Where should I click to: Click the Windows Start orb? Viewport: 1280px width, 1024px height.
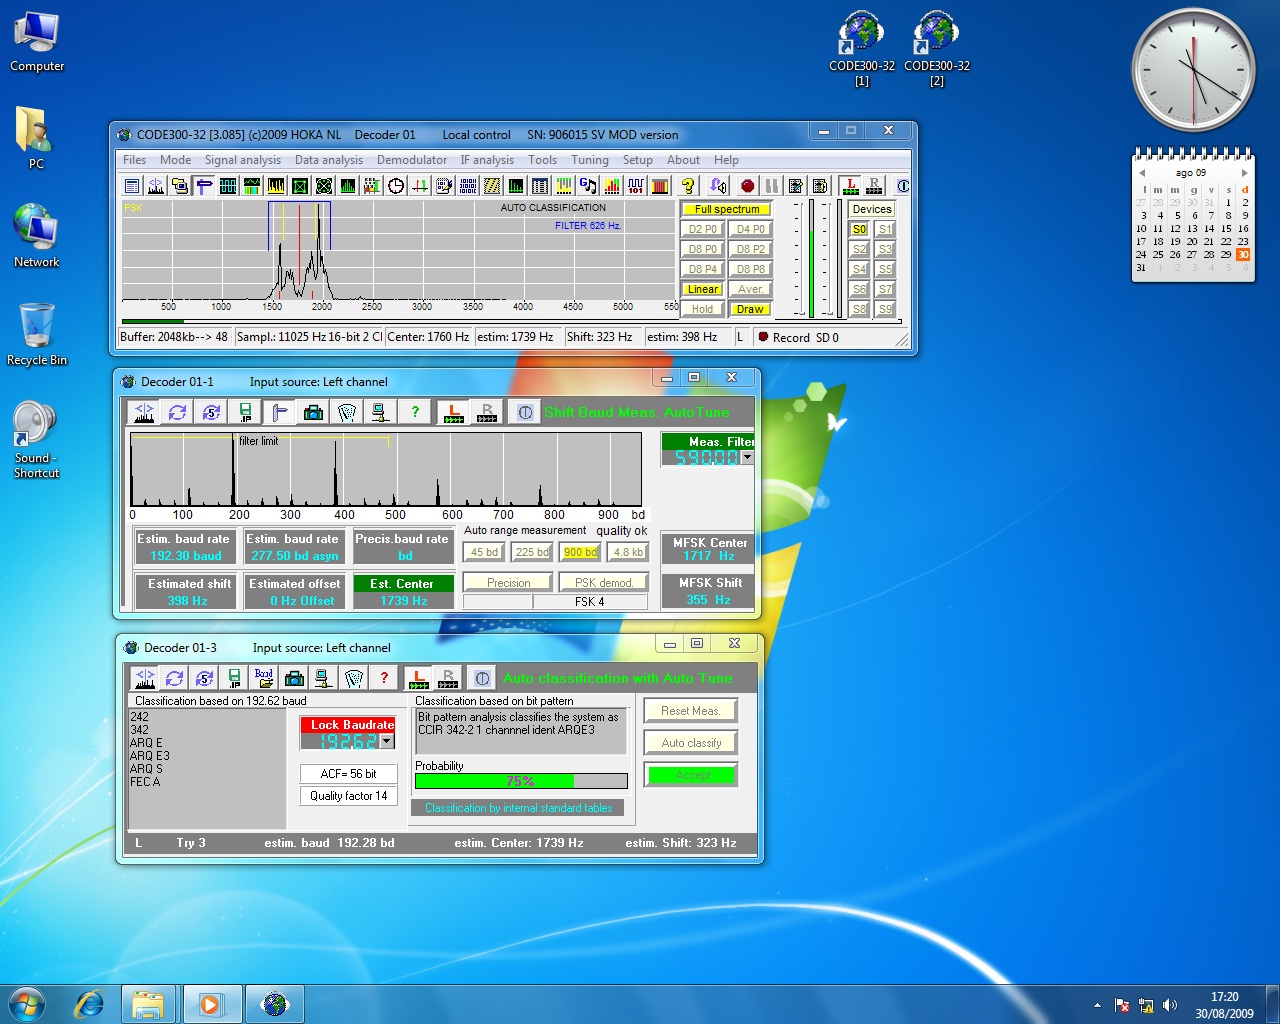[x=27, y=1004]
